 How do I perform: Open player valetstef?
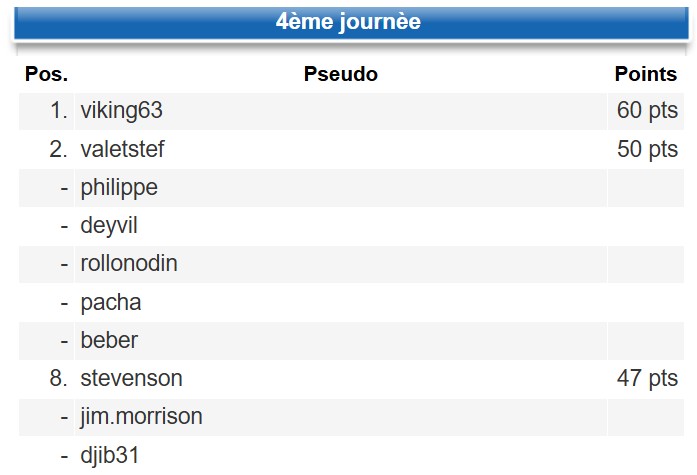(x=122, y=149)
